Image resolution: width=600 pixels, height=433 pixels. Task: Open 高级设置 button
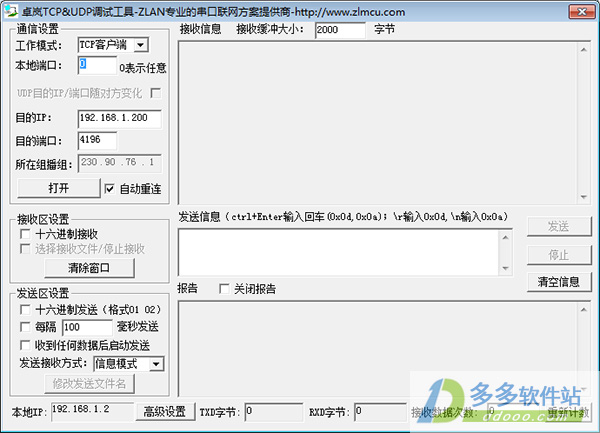click(x=165, y=412)
